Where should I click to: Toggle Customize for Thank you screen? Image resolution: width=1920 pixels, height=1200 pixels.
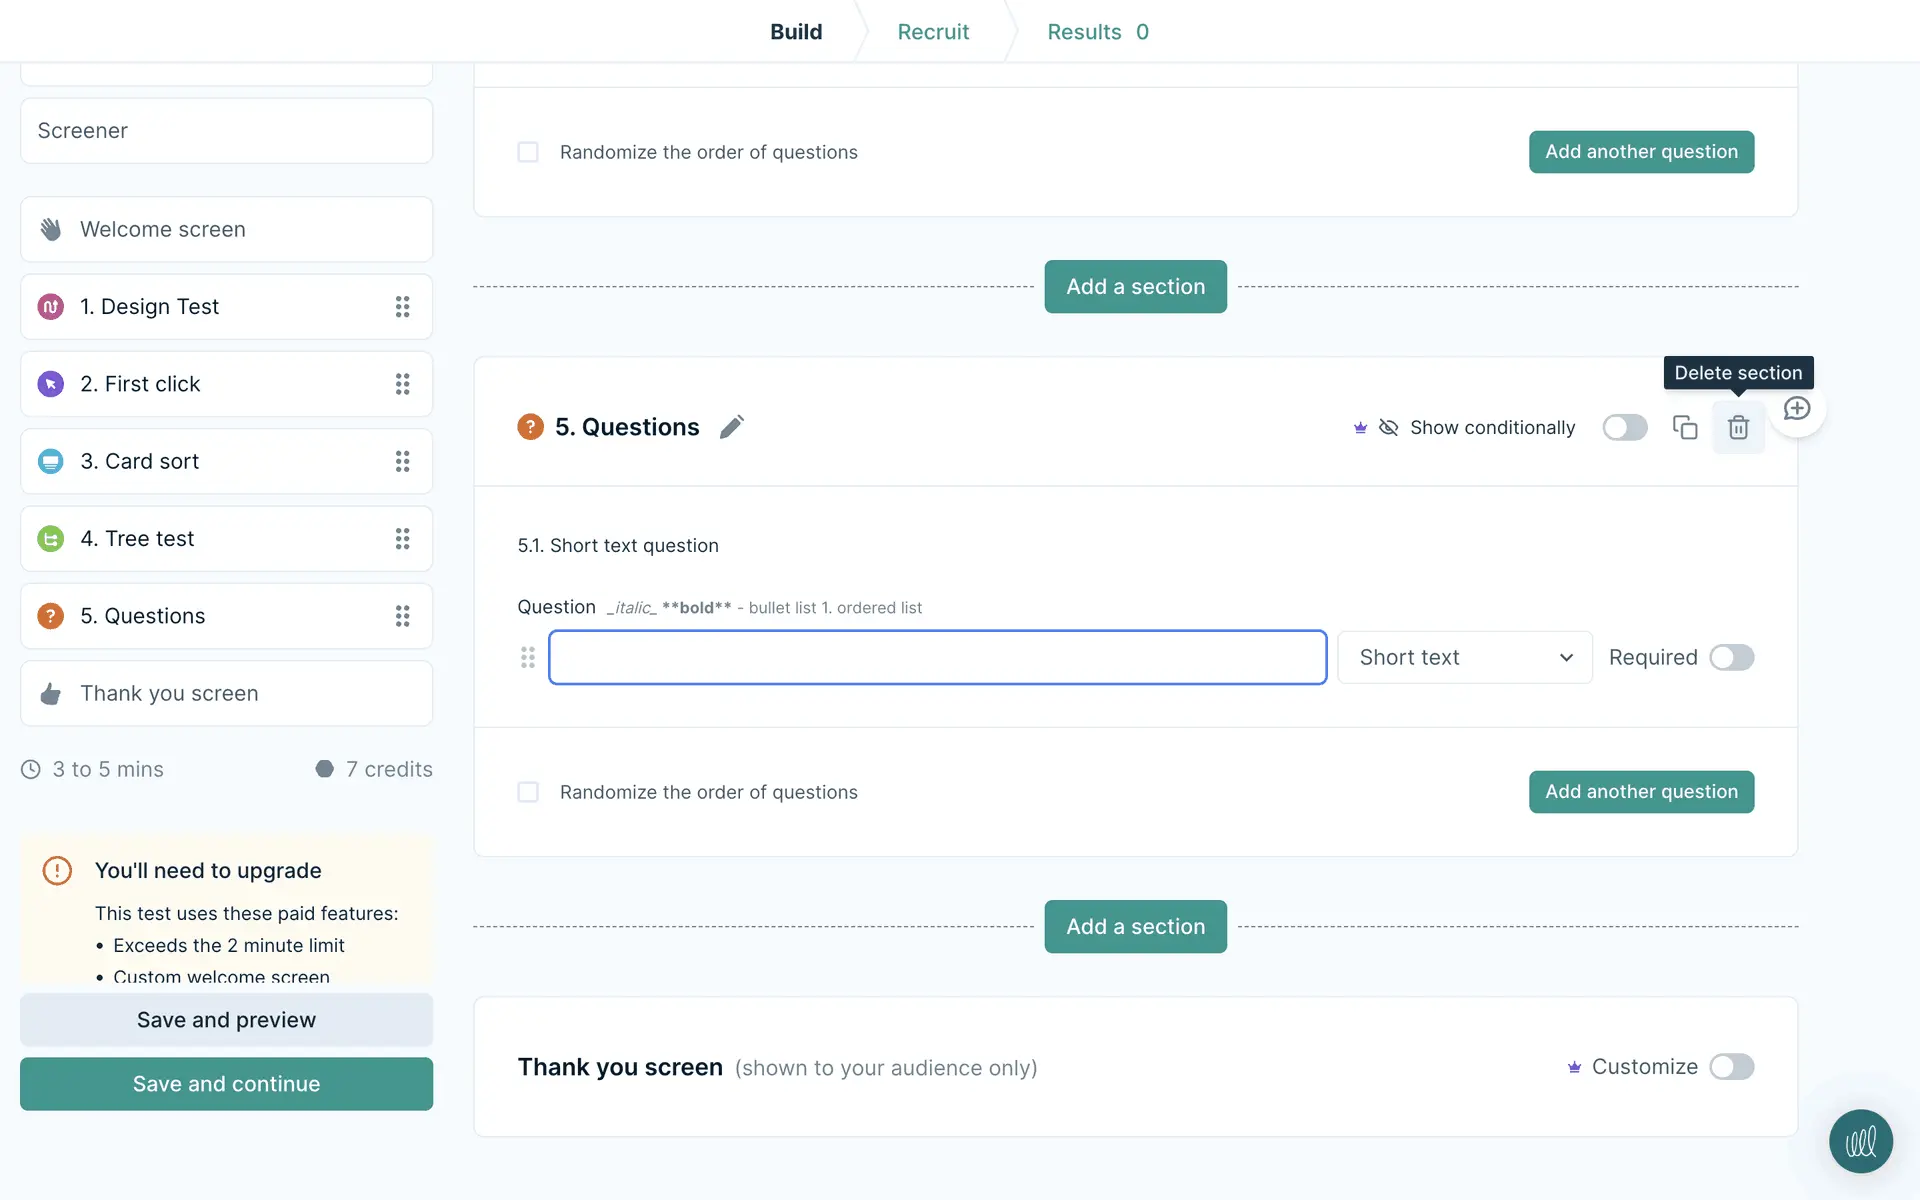(1731, 1067)
